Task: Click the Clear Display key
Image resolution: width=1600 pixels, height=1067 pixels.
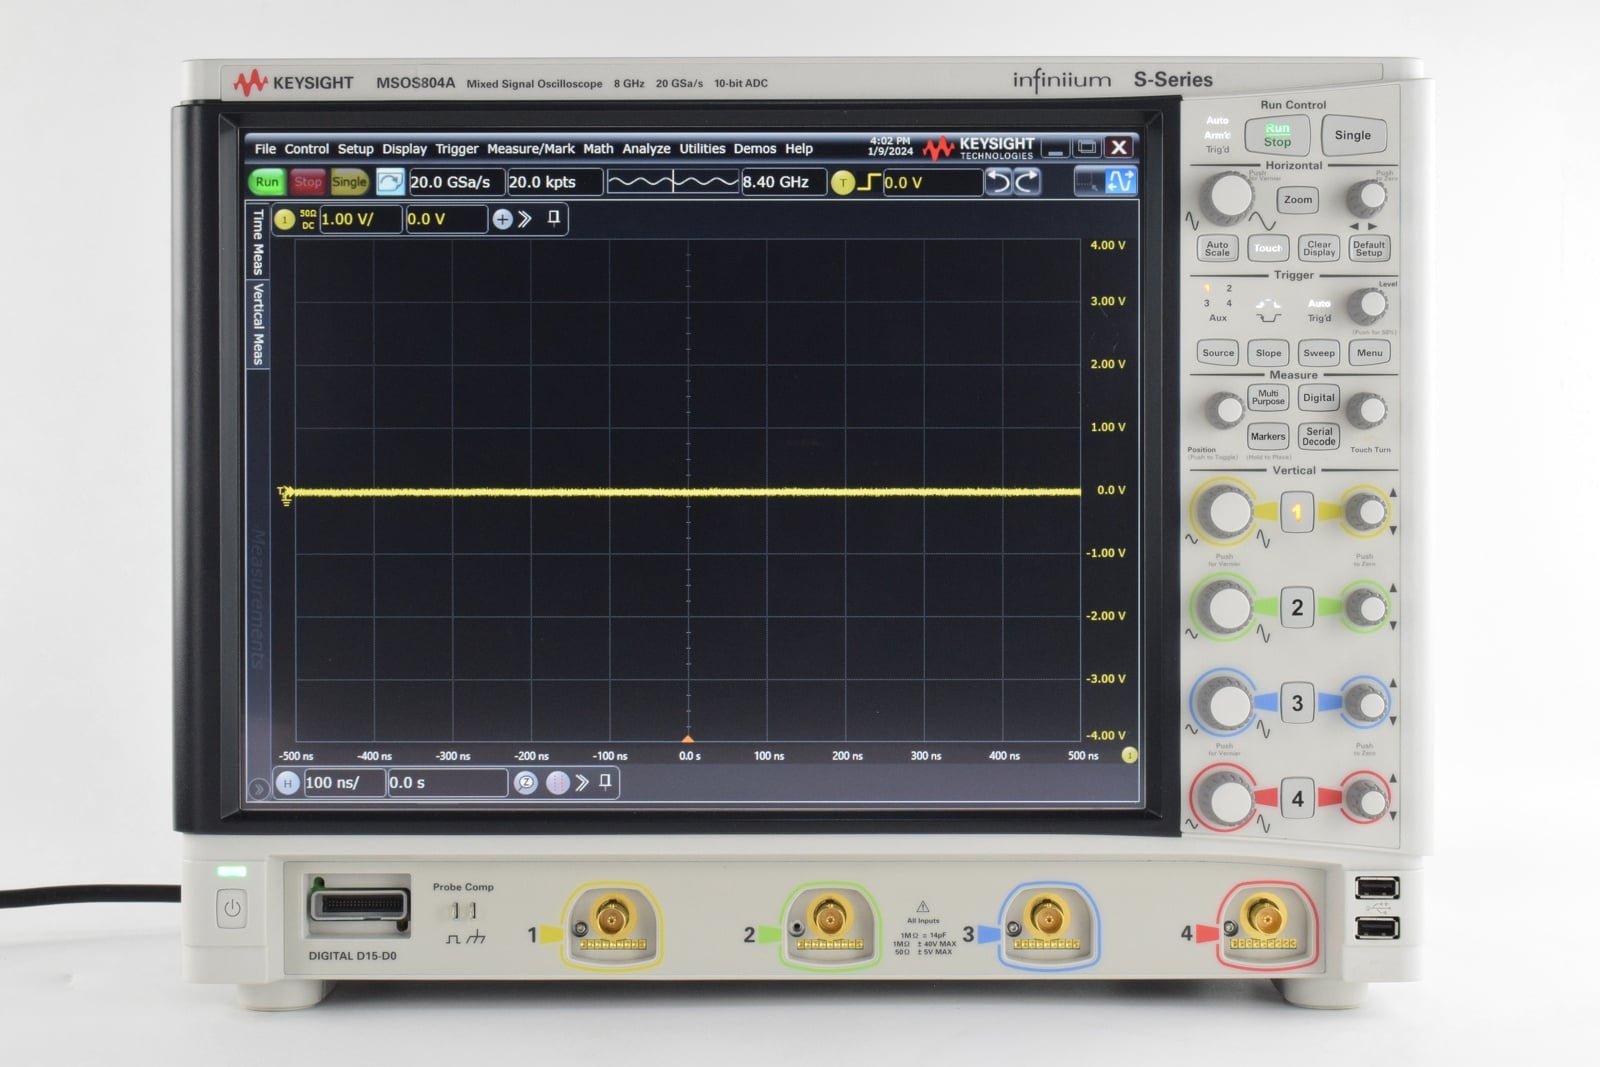Action: (x=1319, y=249)
